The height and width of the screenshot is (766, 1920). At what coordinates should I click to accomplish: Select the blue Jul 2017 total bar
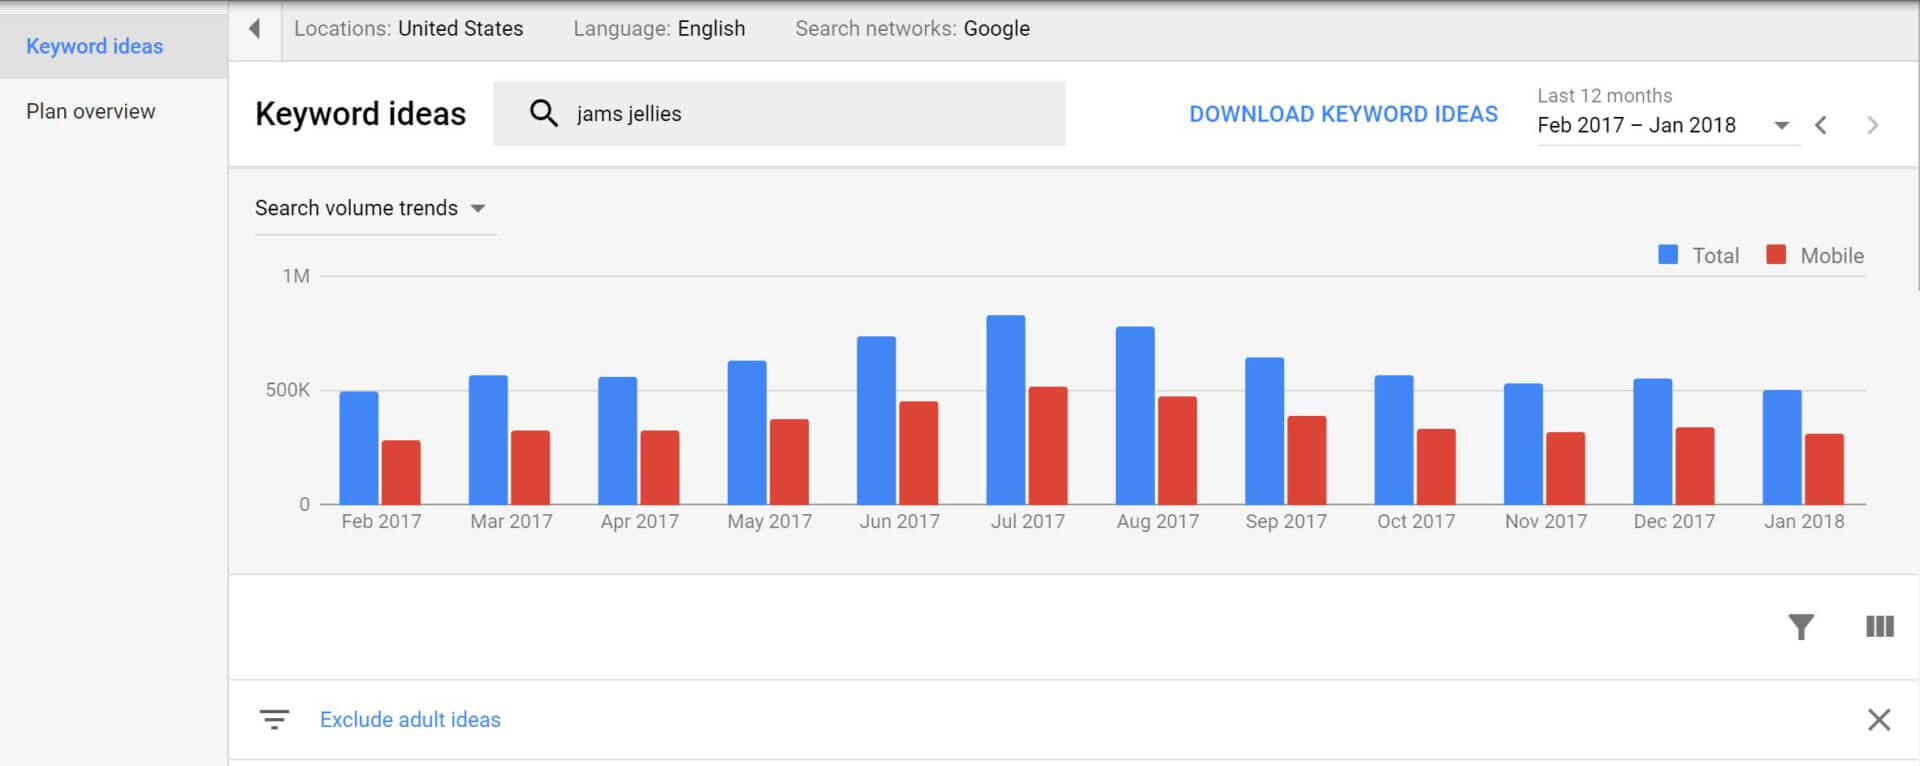click(1005, 410)
